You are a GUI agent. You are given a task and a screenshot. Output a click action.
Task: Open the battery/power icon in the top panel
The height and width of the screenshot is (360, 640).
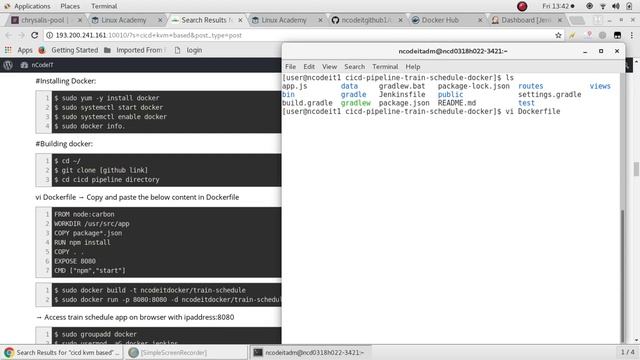[x=629, y=6]
